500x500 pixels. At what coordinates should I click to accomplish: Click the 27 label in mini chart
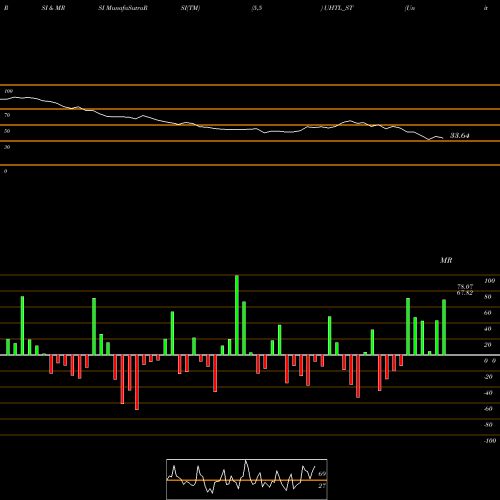322,486
